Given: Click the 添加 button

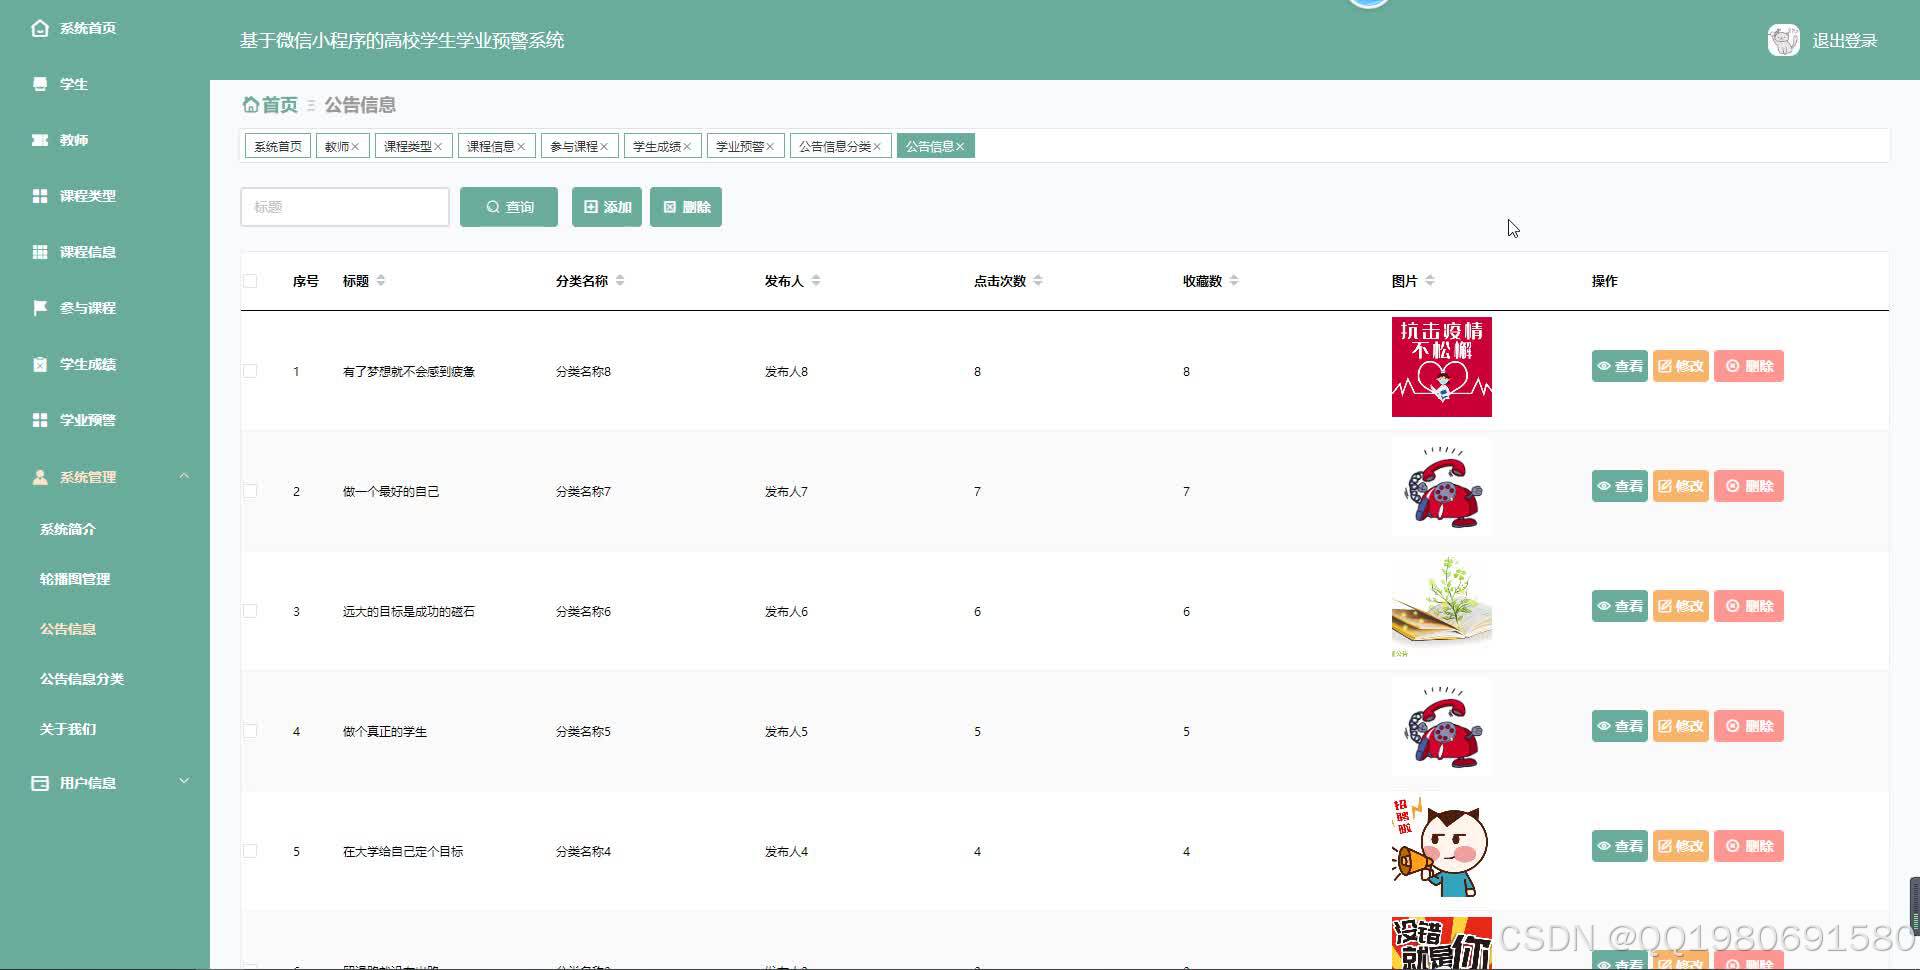Looking at the screenshot, I should [607, 207].
